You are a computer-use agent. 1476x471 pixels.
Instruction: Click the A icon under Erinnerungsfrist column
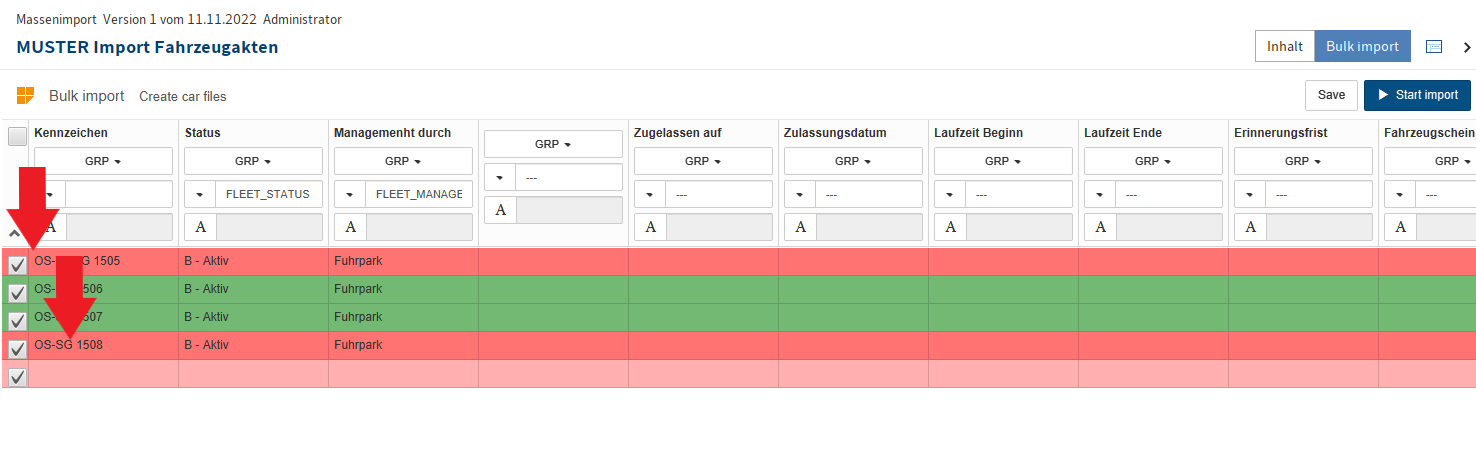click(x=1250, y=227)
